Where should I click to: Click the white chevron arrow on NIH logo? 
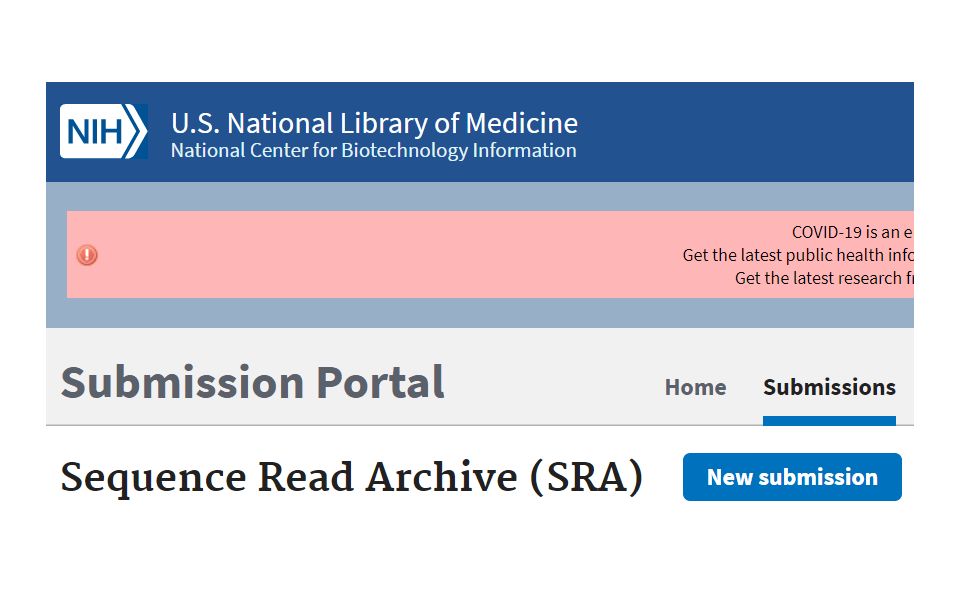click(136, 132)
